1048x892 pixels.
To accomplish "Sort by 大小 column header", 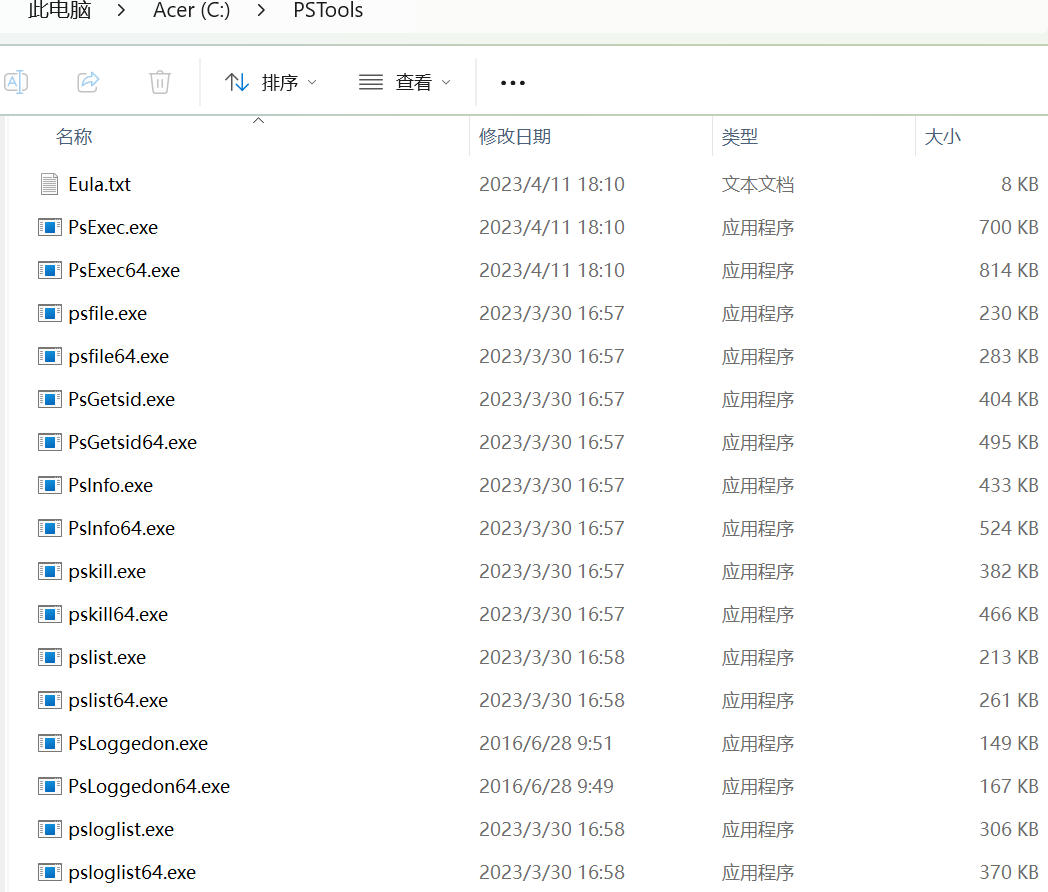I will pyautogui.click(x=942, y=137).
